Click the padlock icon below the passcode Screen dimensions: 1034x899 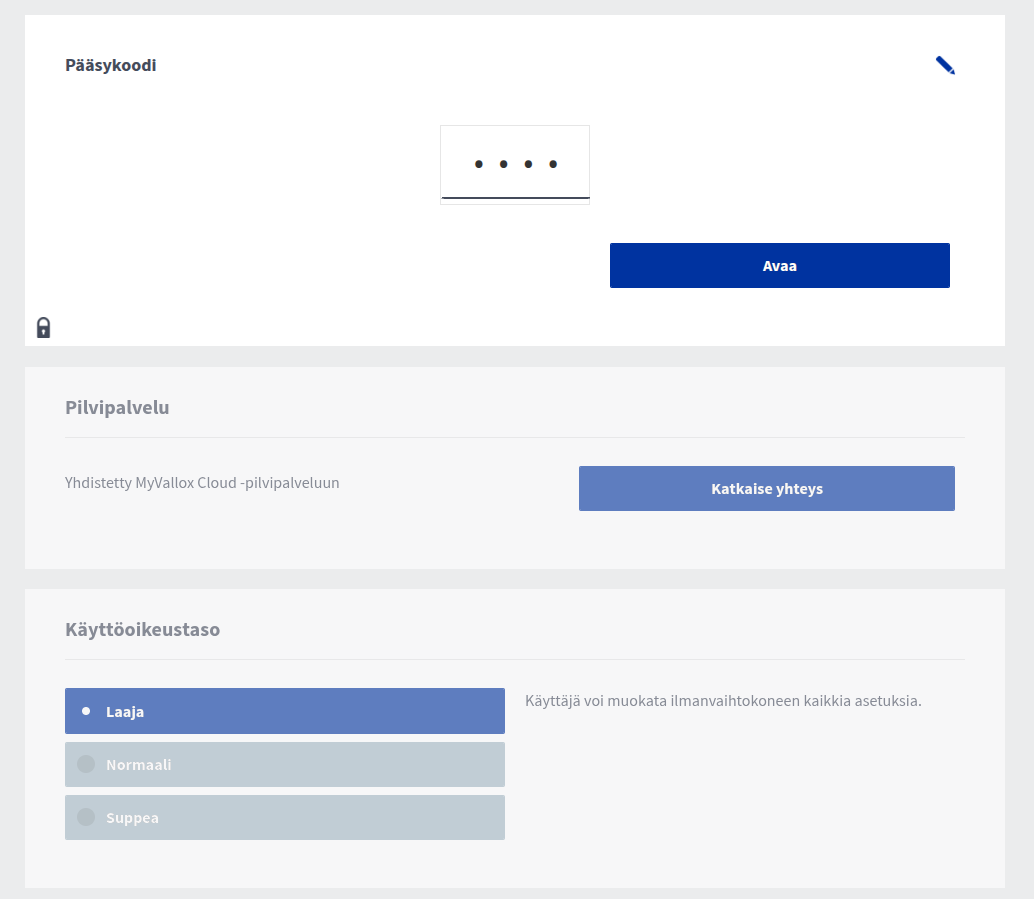[43, 327]
